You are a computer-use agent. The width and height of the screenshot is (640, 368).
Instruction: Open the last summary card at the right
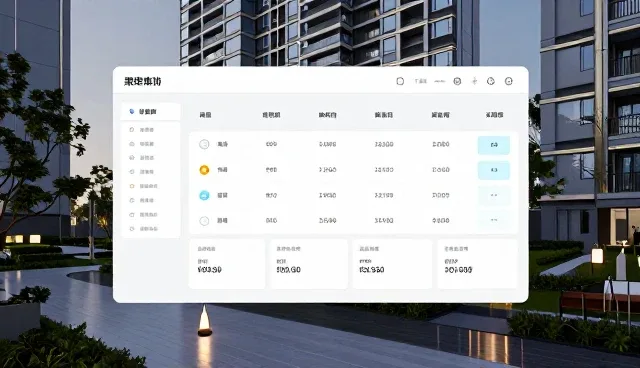477,264
